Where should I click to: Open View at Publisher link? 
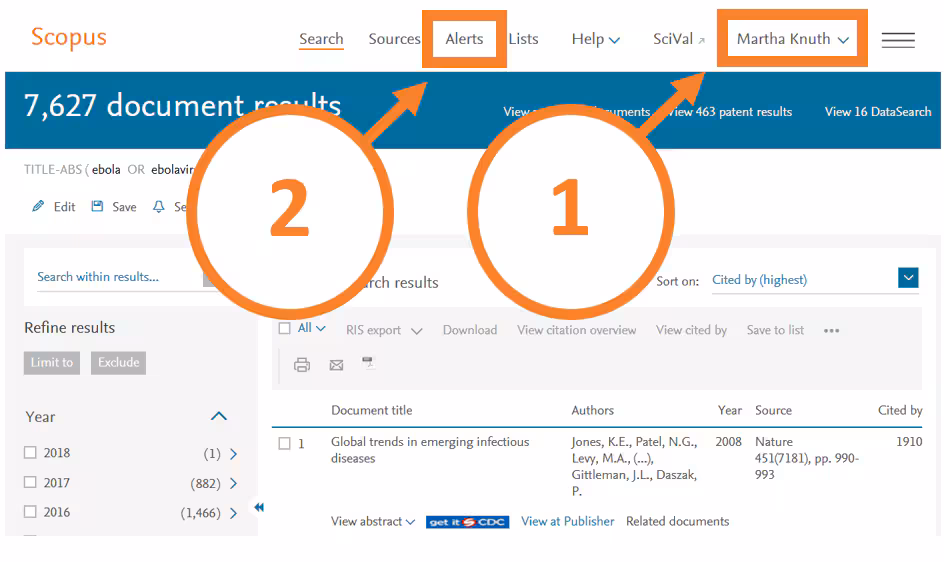568,522
